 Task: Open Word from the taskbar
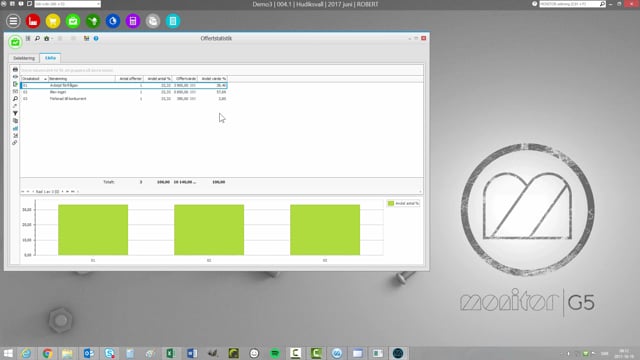[192, 353]
